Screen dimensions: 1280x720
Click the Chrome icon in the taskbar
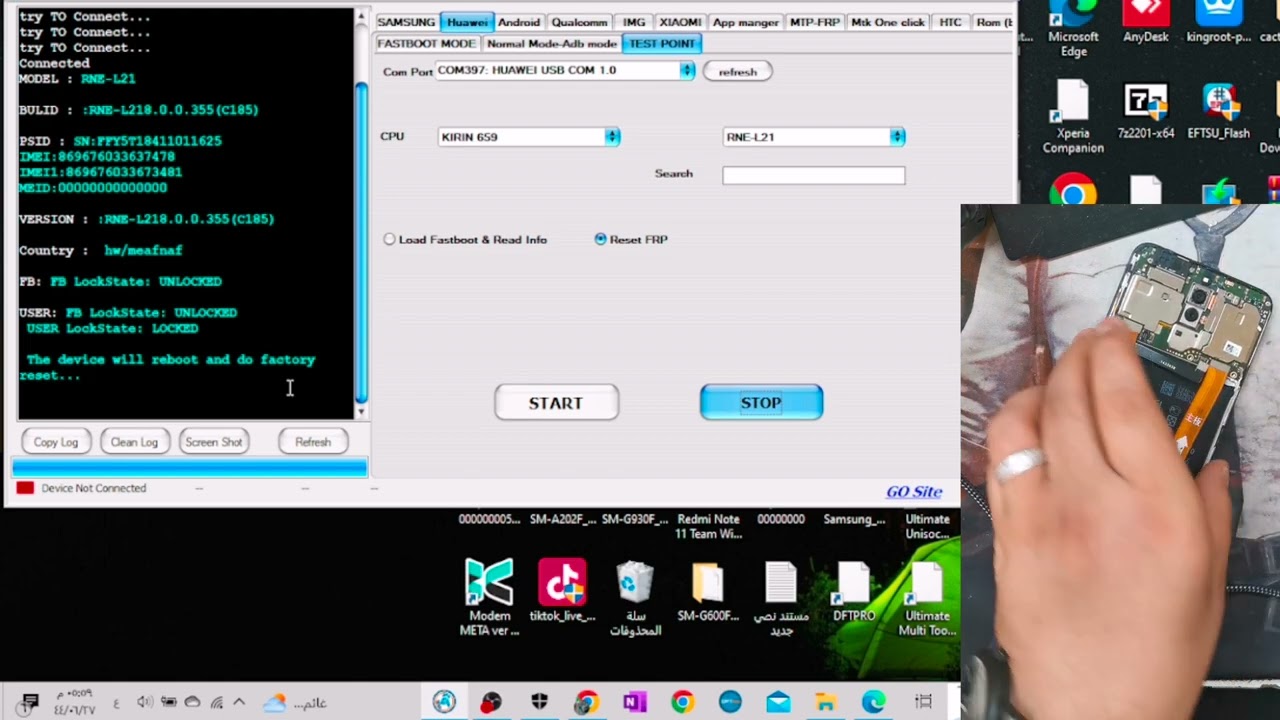tap(682, 702)
